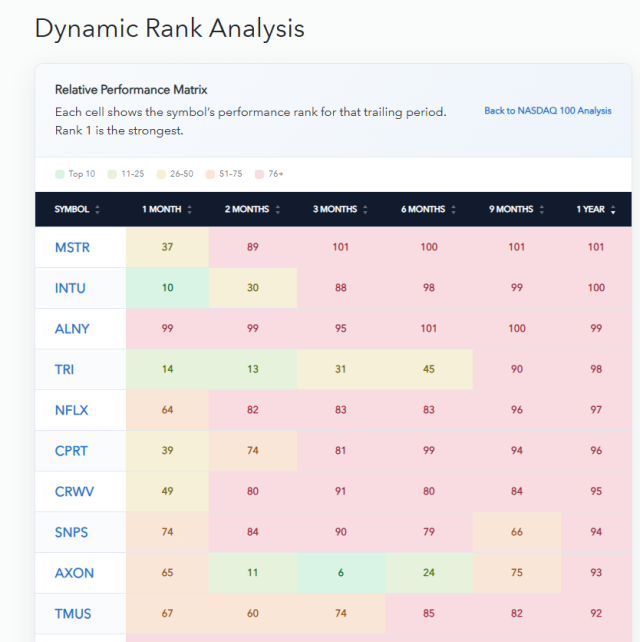This screenshot has height=642, width=640.
Task: Select the ALNY ticker link
Action: tap(72, 329)
